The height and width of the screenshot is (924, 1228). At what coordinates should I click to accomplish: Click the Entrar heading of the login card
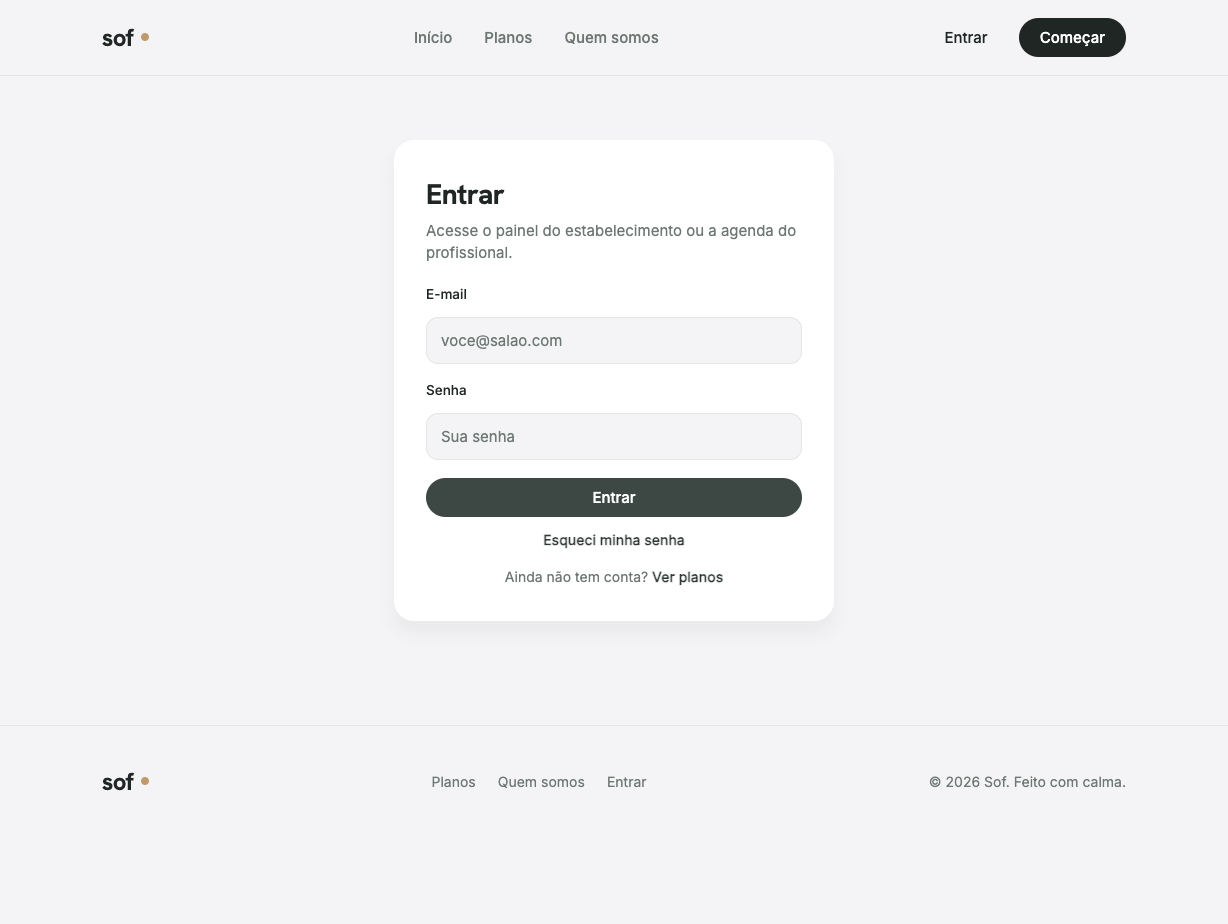(x=465, y=194)
